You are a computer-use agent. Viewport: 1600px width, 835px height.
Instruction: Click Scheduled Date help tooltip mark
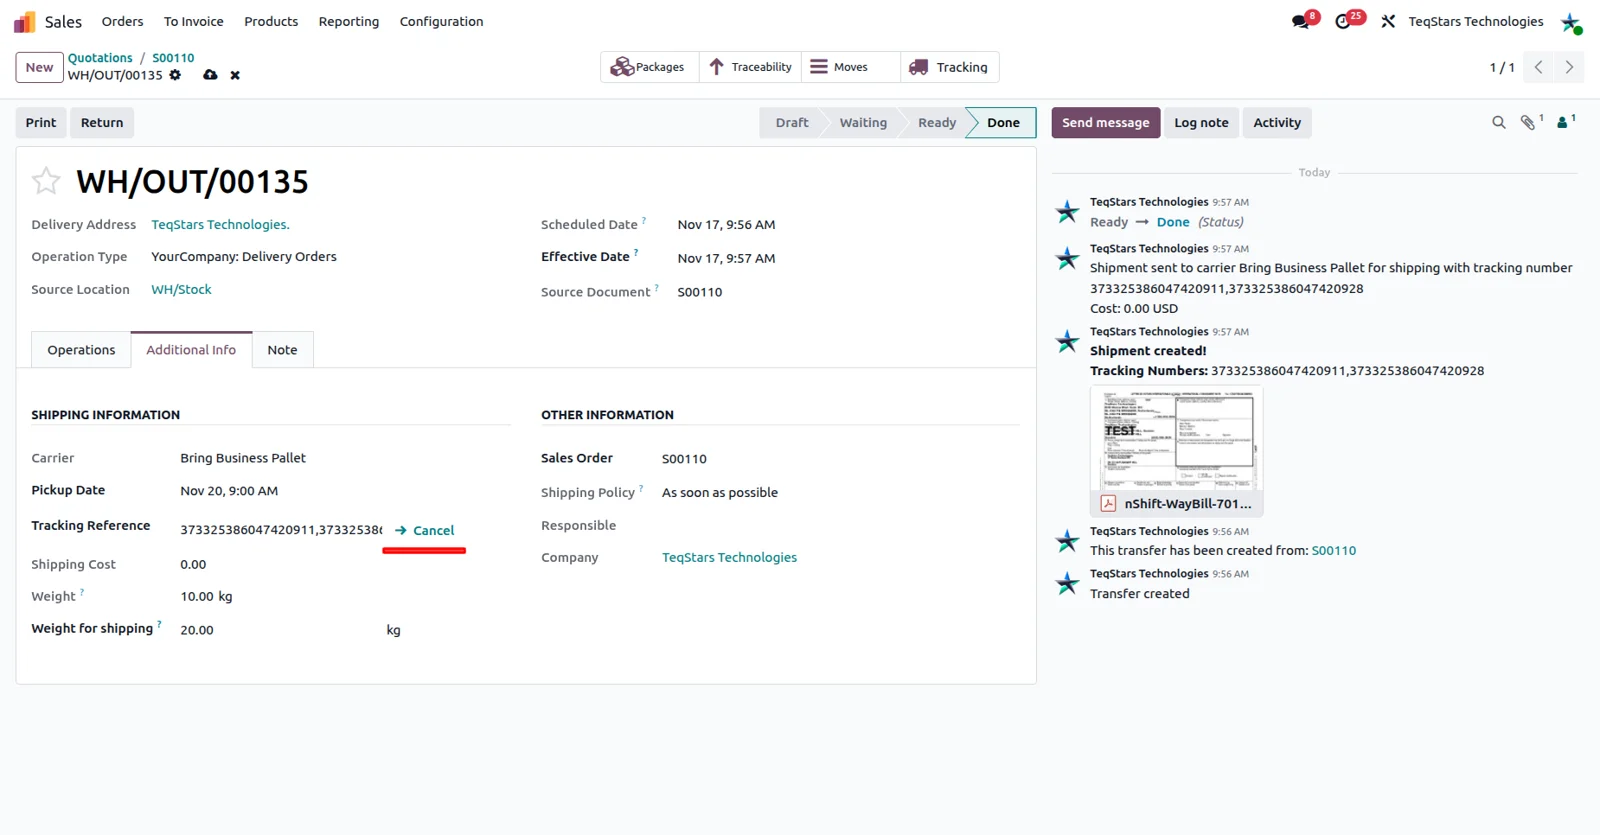[x=644, y=220]
